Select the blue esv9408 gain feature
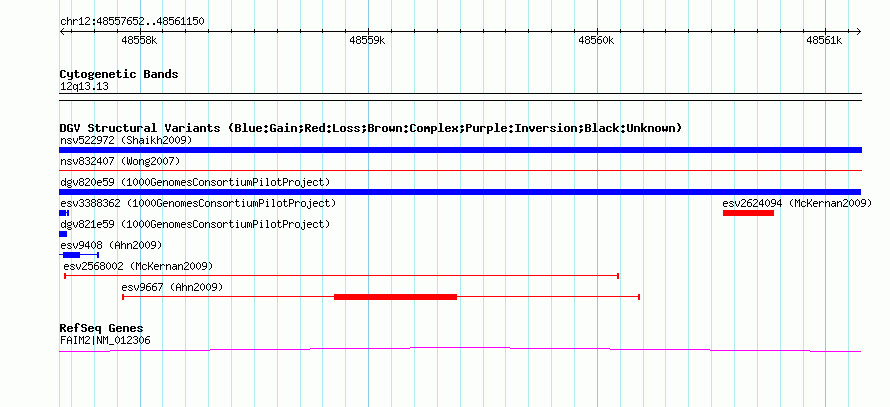The height and width of the screenshot is (407, 890). (x=79, y=255)
